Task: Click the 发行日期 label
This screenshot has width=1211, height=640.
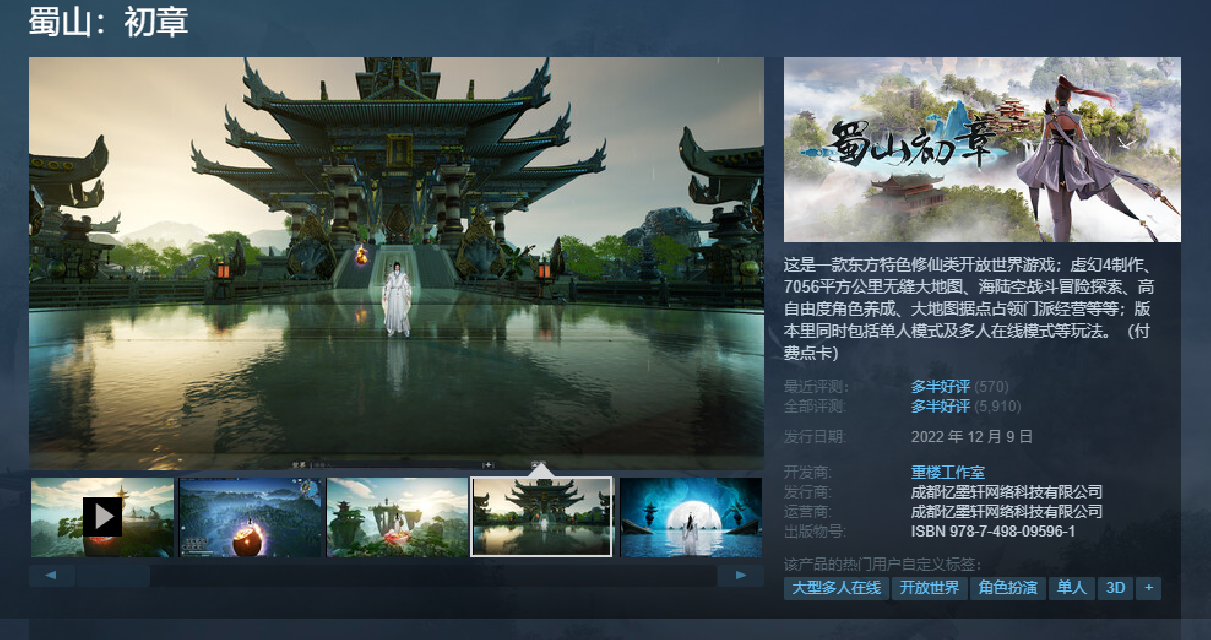Action: 816,437
